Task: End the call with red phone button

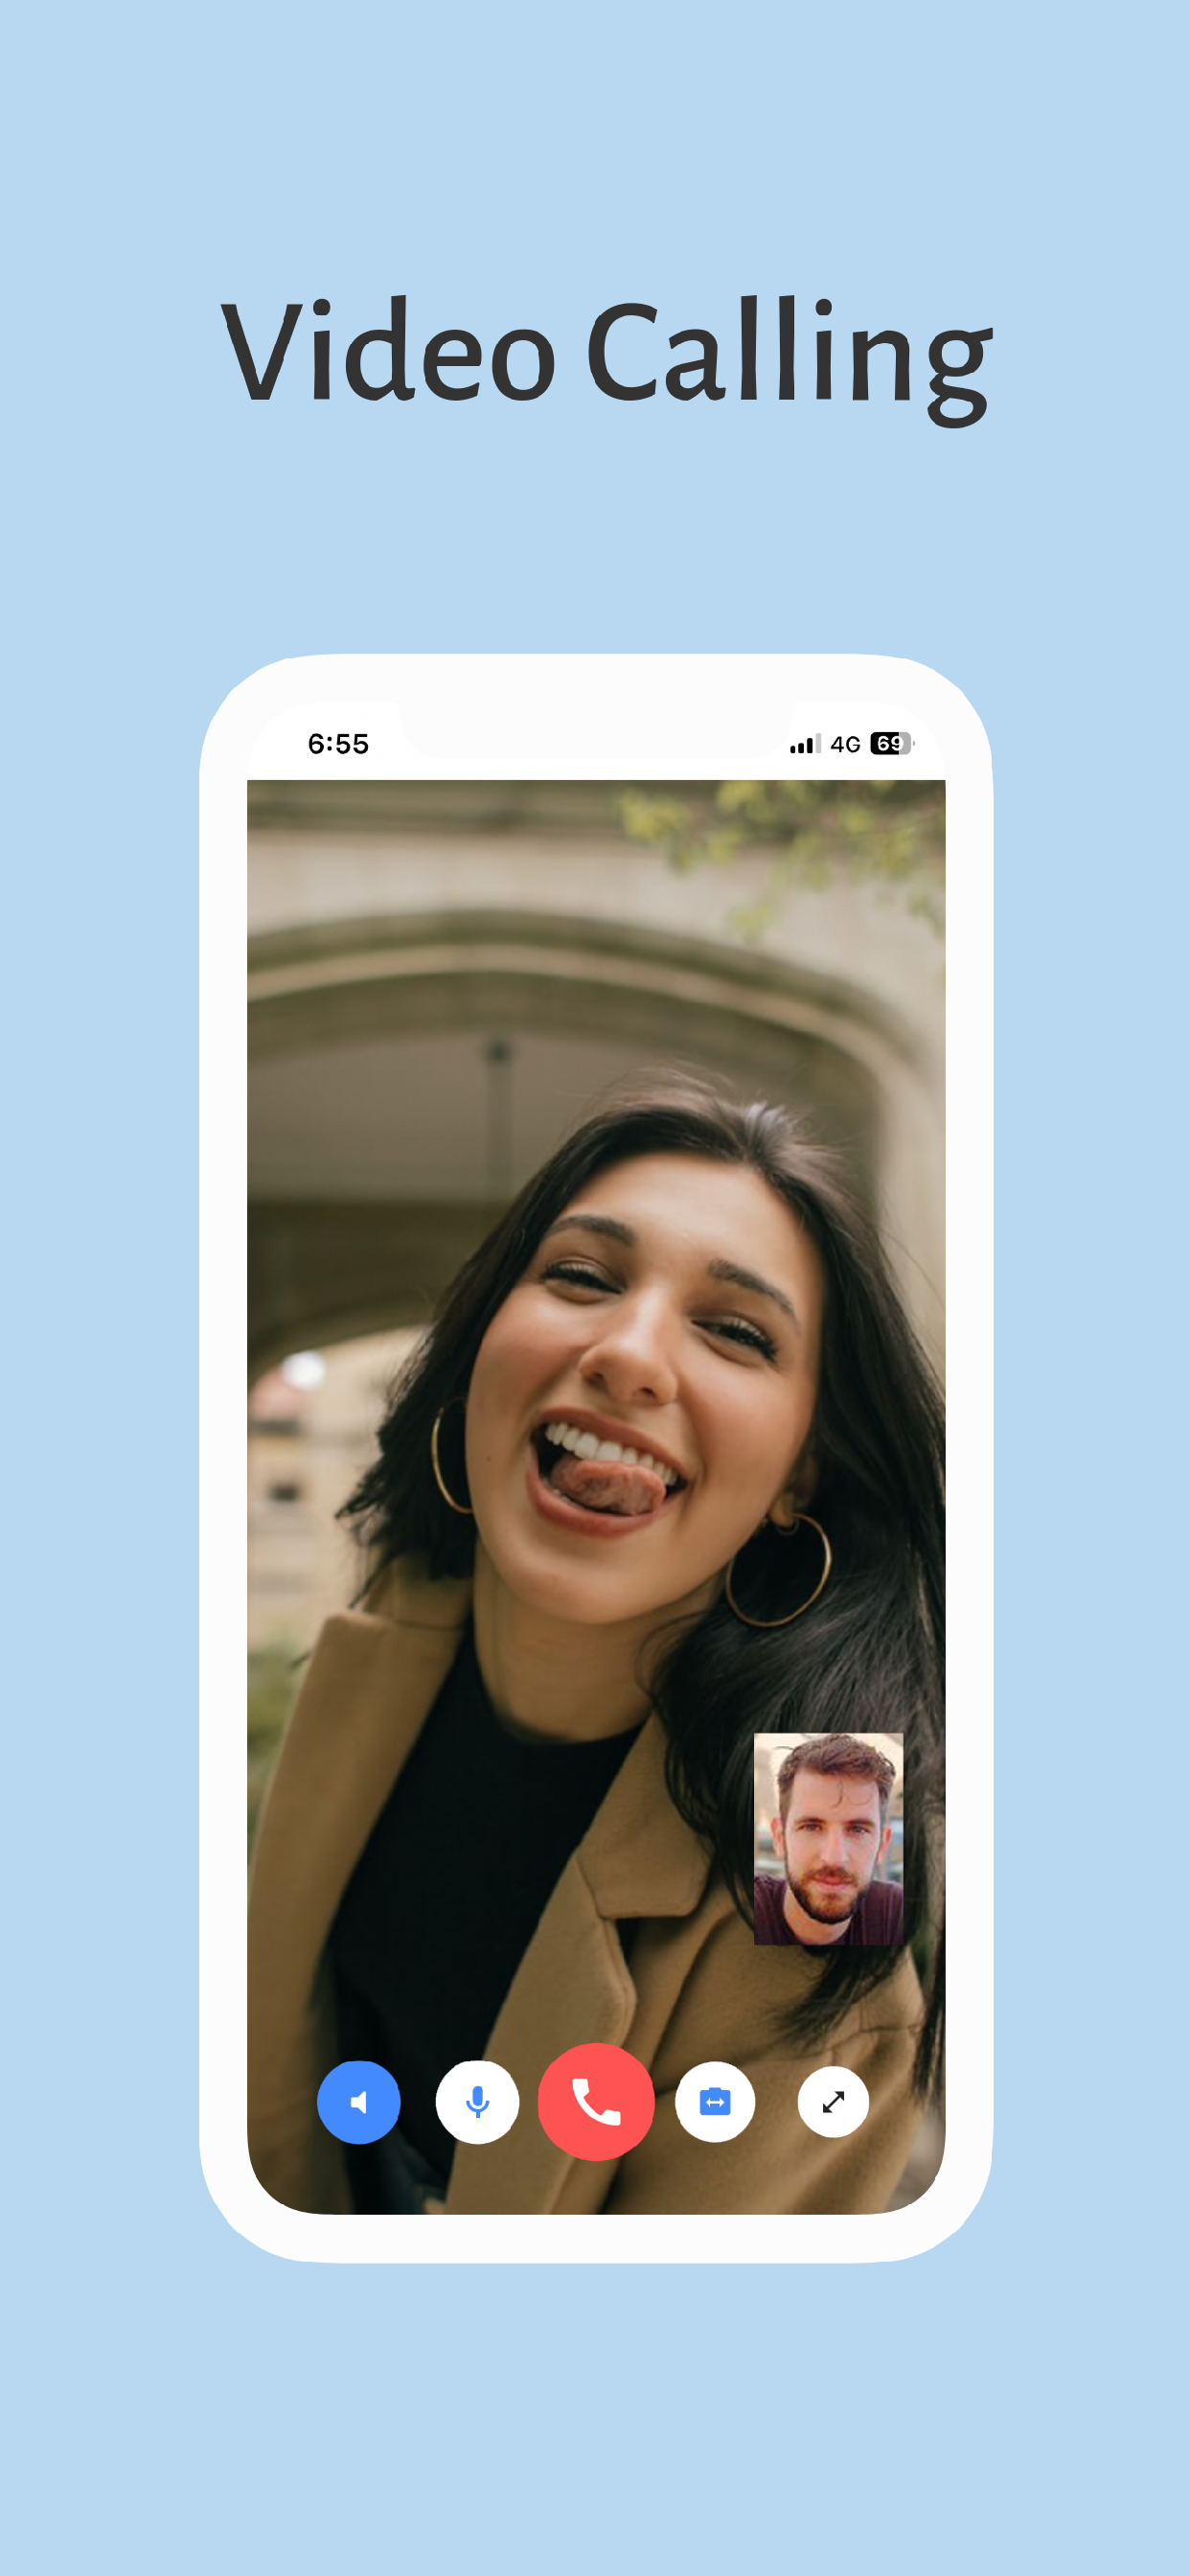Action: pyautogui.click(x=596, y=2101)
